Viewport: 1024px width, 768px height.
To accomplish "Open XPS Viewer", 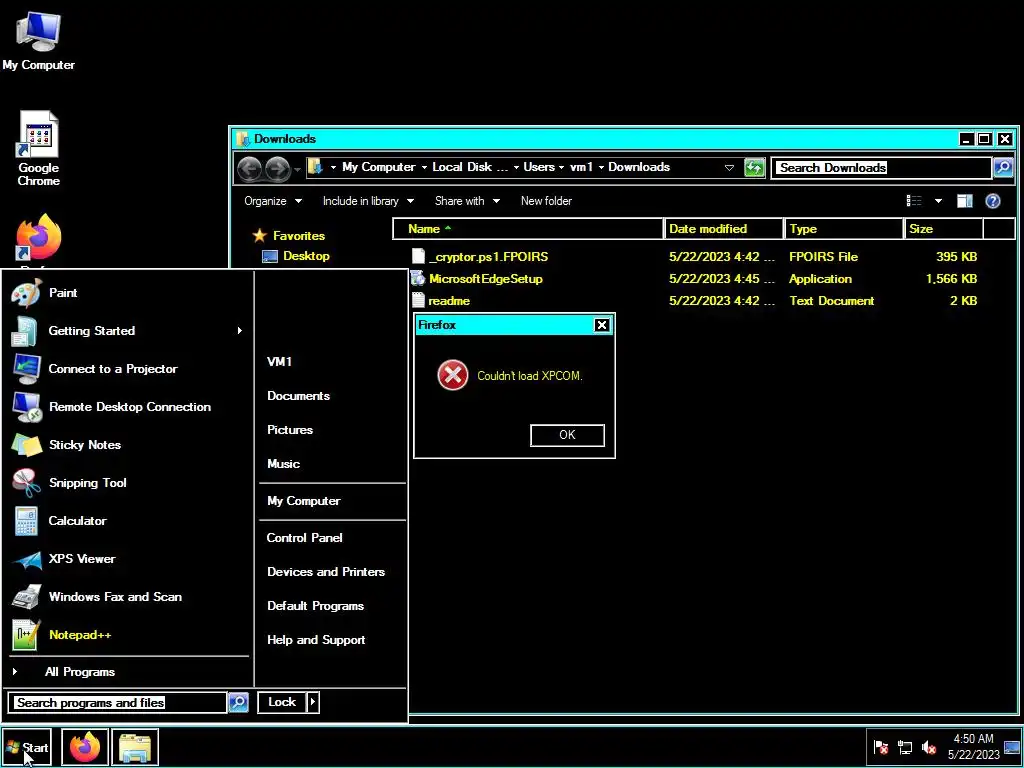I will pyautogui.click(x=129, y=558).
